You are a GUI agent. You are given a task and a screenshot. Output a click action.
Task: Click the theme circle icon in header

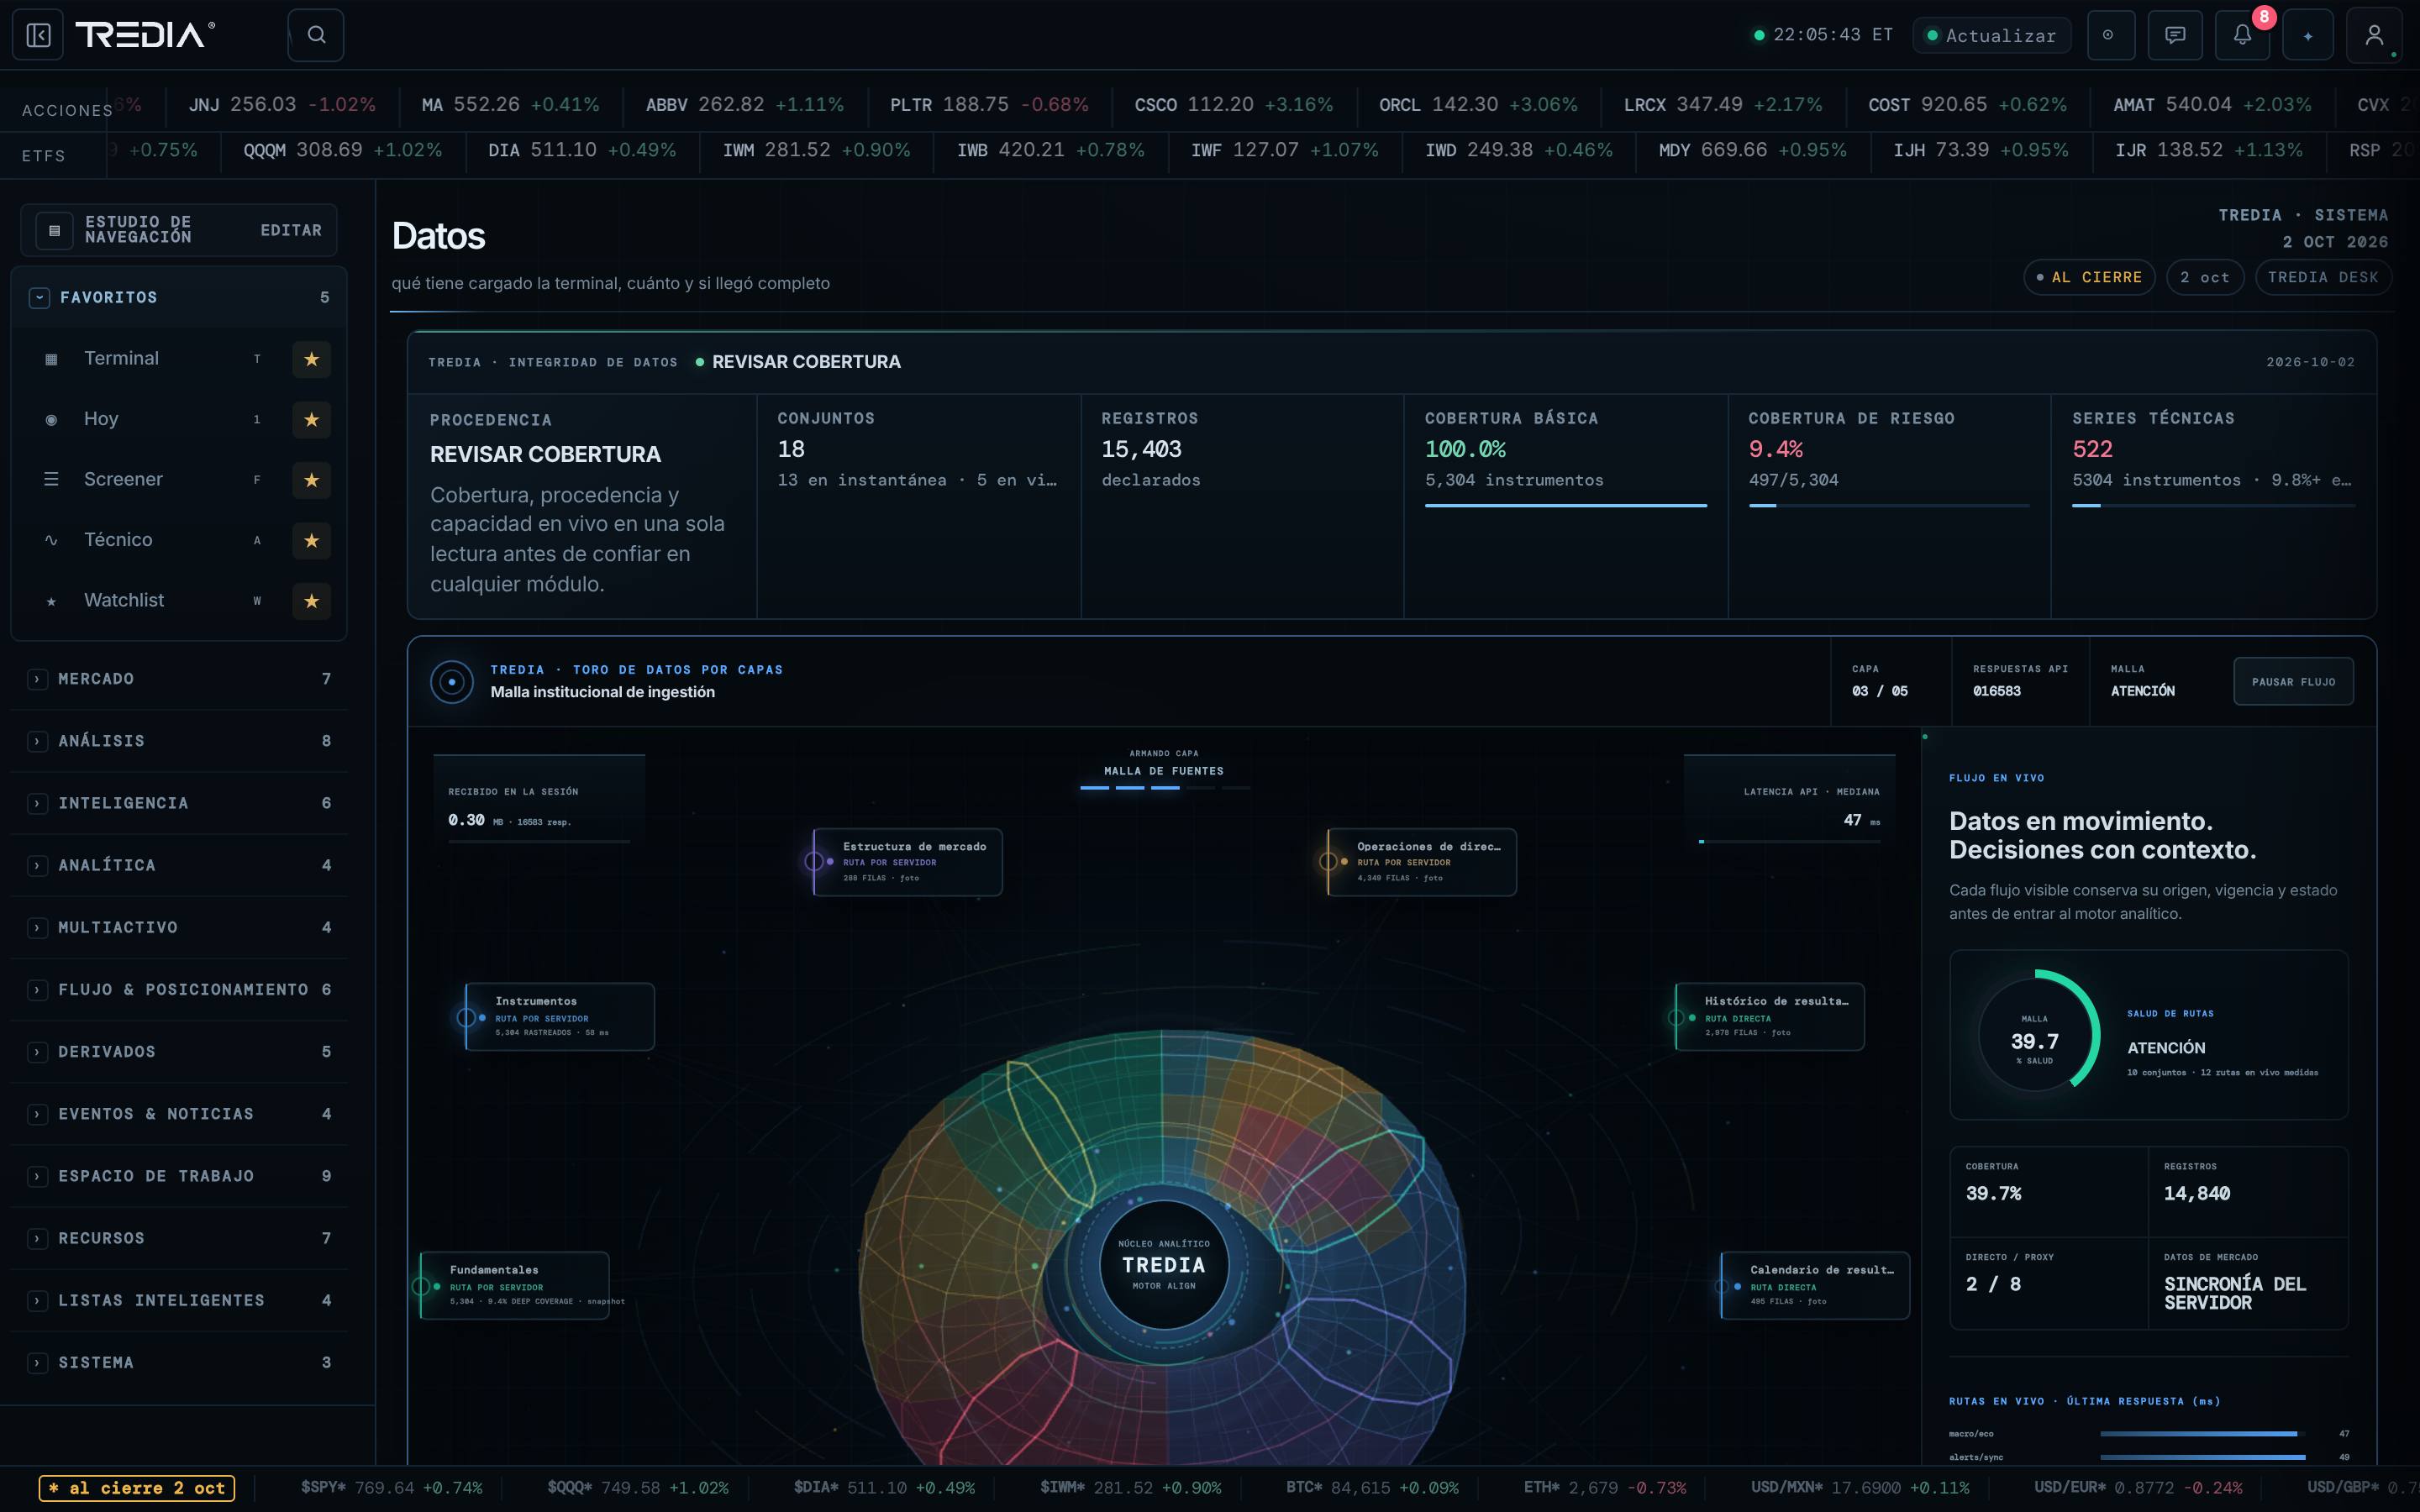(2109, 35)
